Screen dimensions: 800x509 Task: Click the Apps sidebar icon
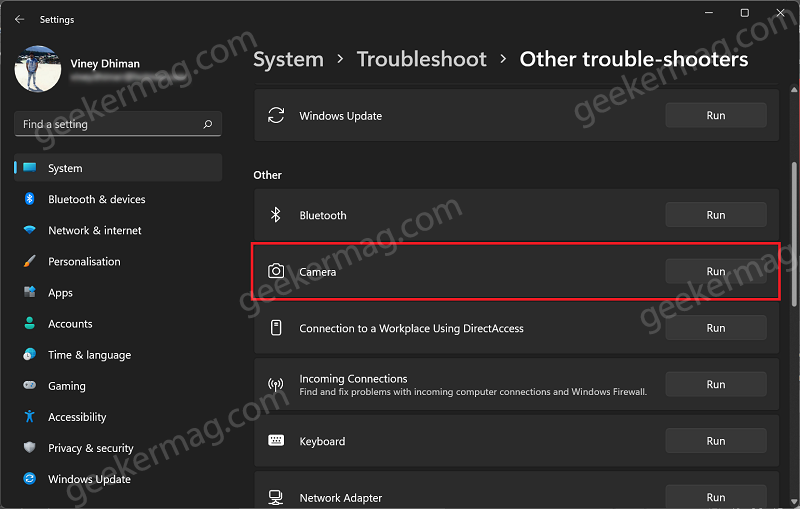click(x=30, y=292)
